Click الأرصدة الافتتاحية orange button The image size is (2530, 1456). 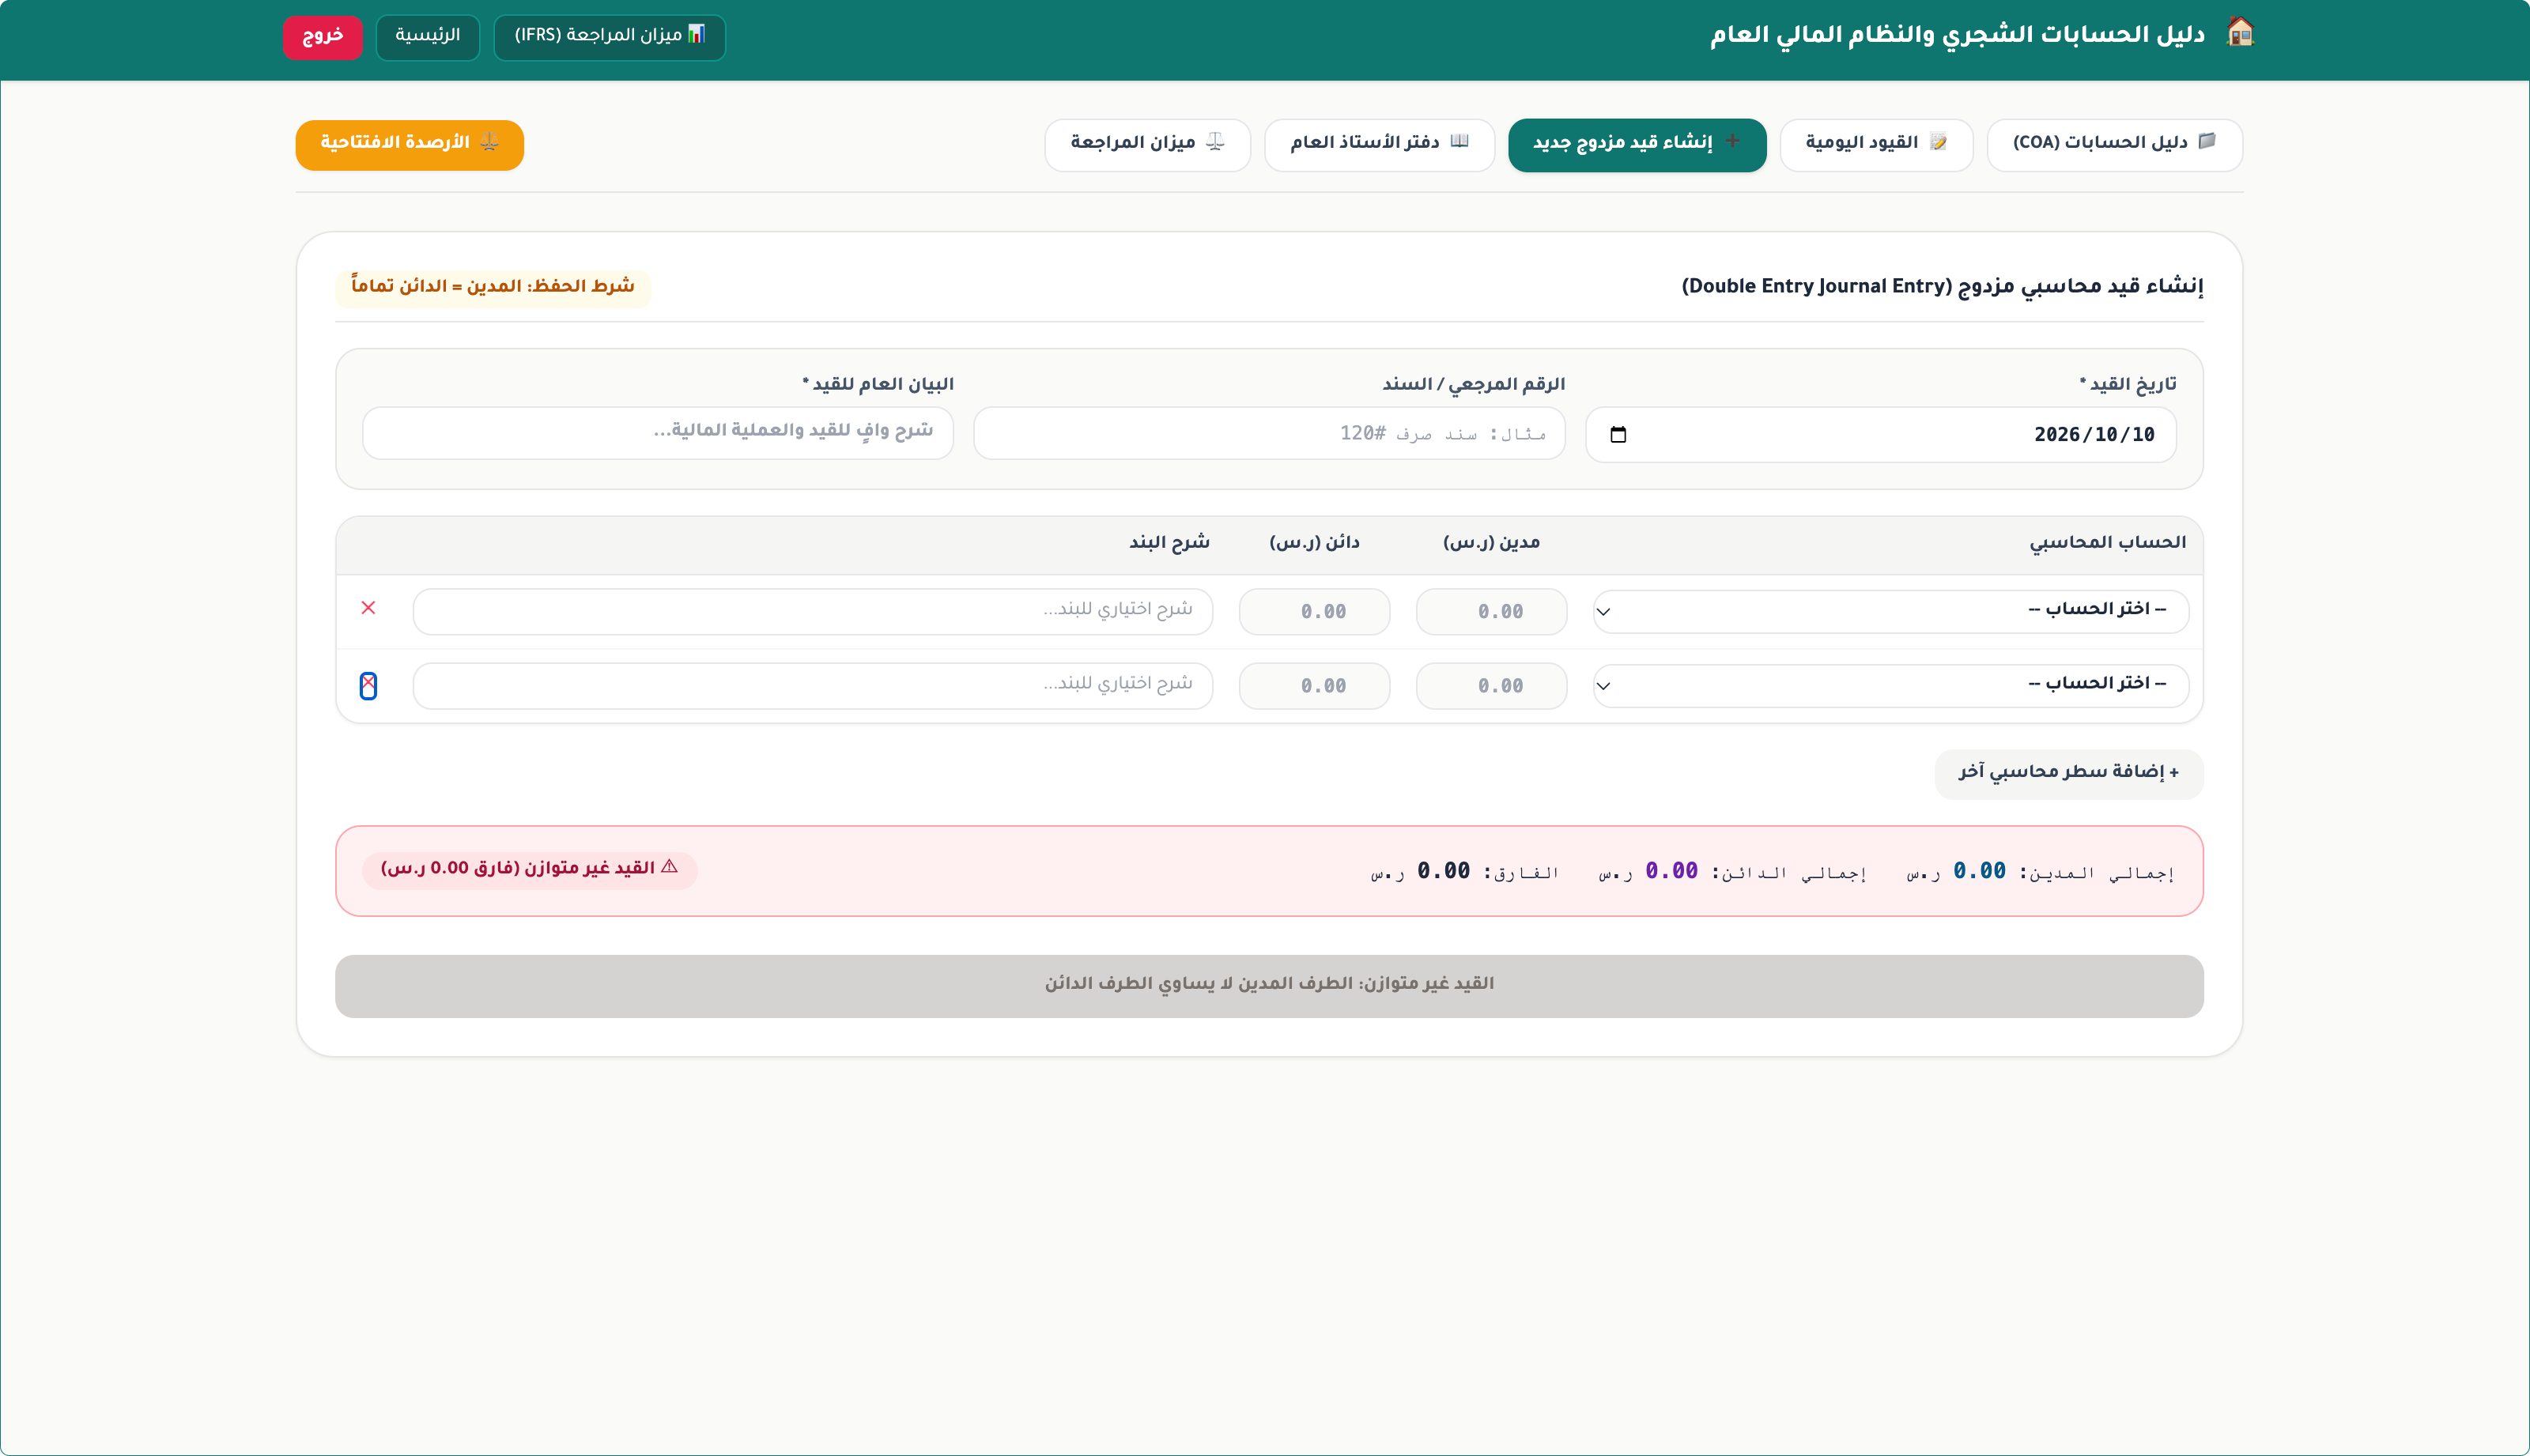410,145
